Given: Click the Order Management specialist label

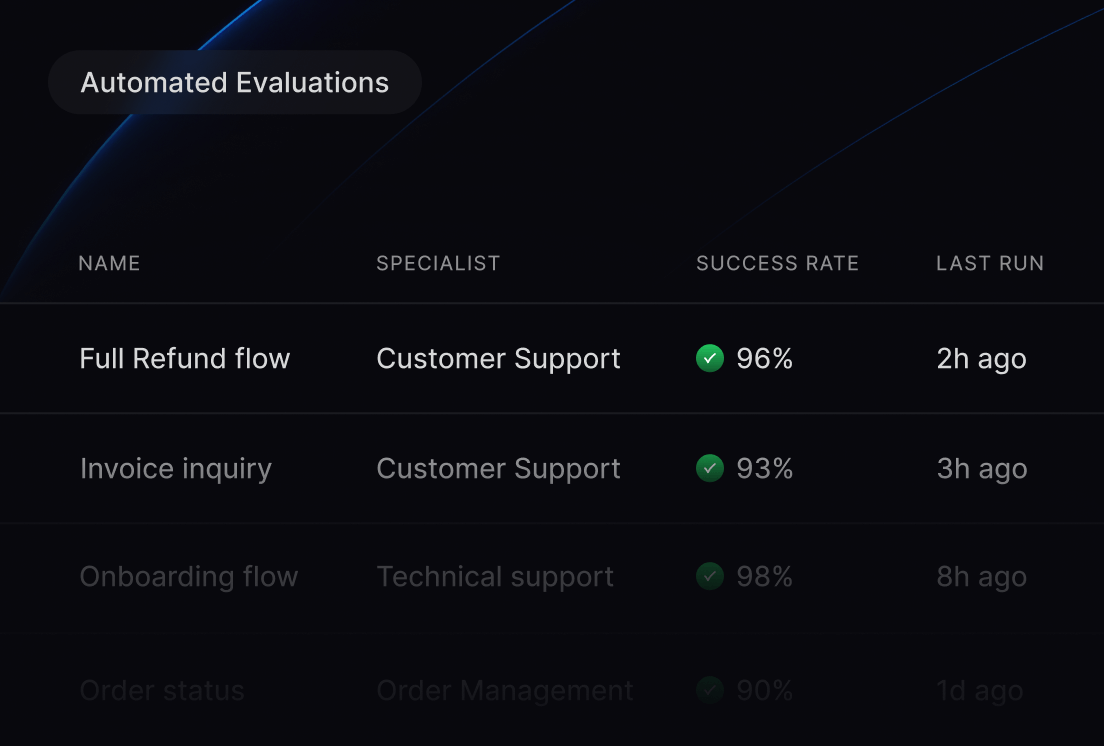Looking at the screenshot, I should (x=504, y=690).
